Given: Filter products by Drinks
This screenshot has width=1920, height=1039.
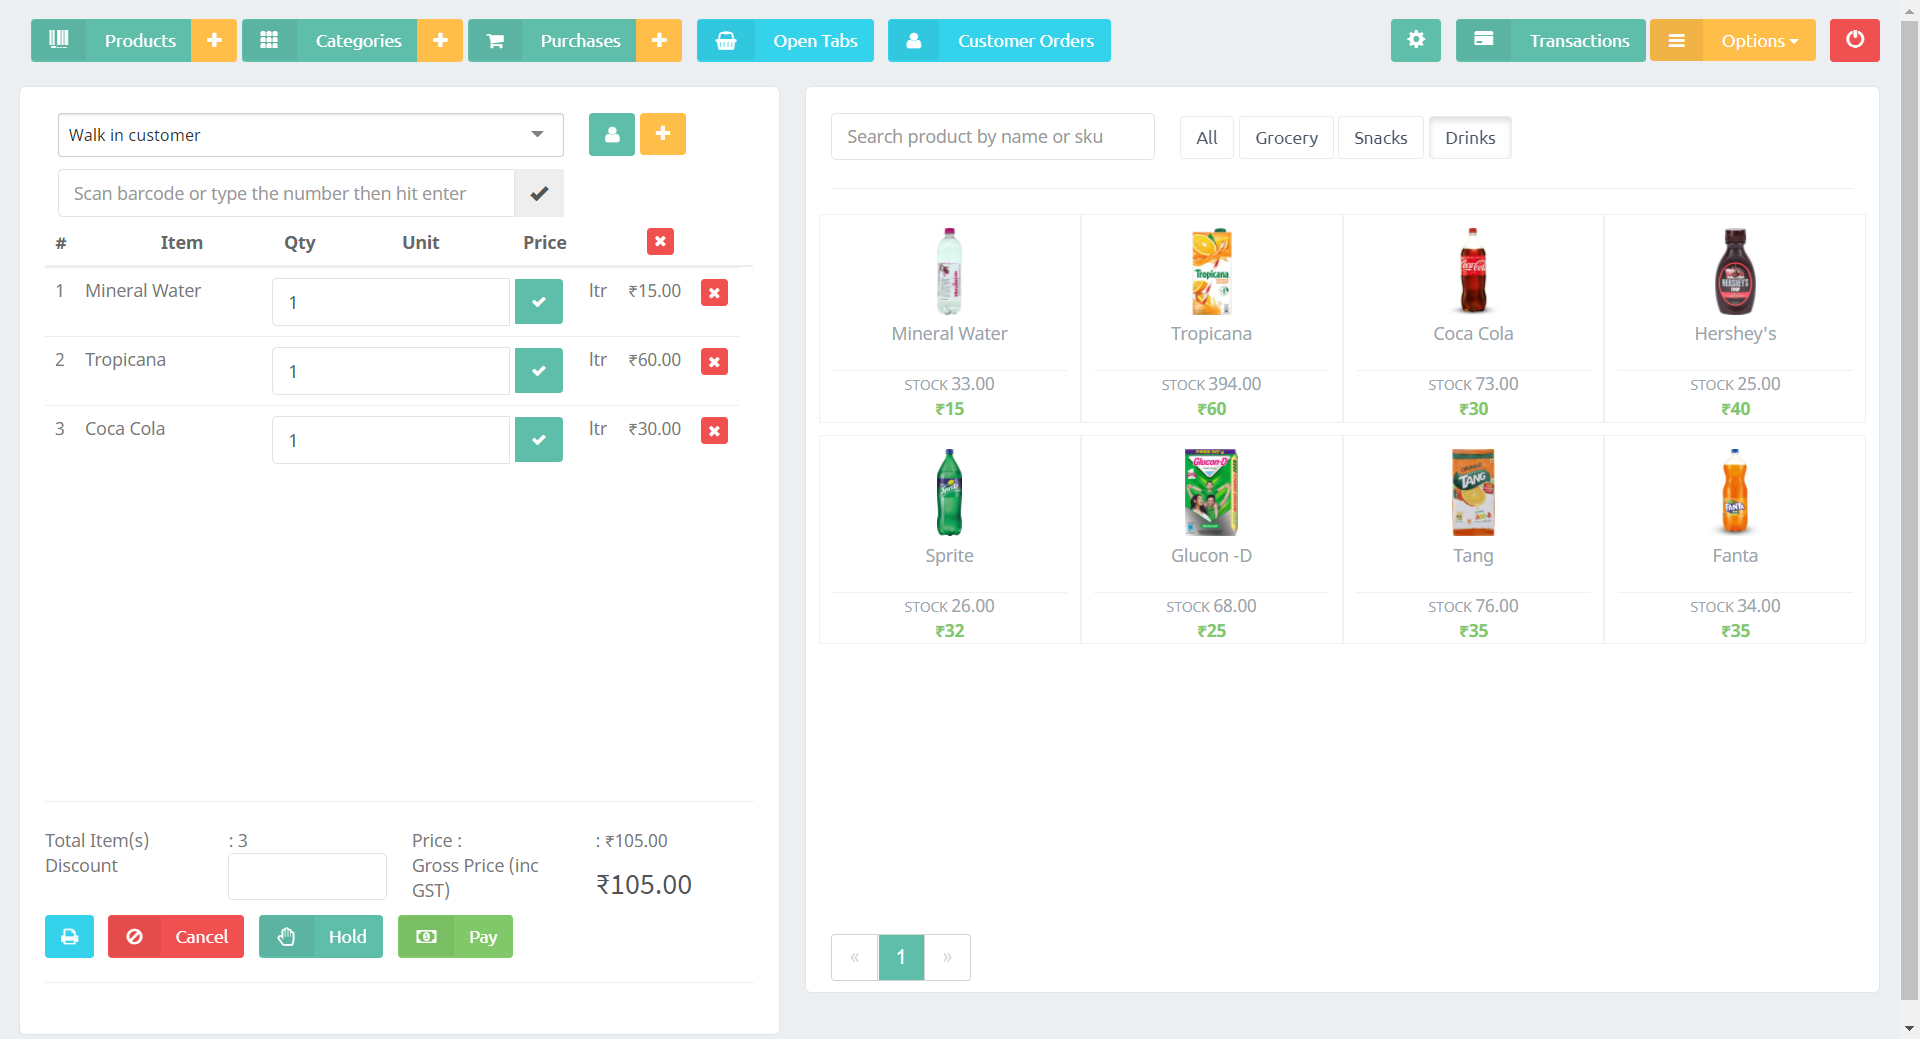Looking at the screenshot, I should pyautogui.click(x=1470, y=138).
